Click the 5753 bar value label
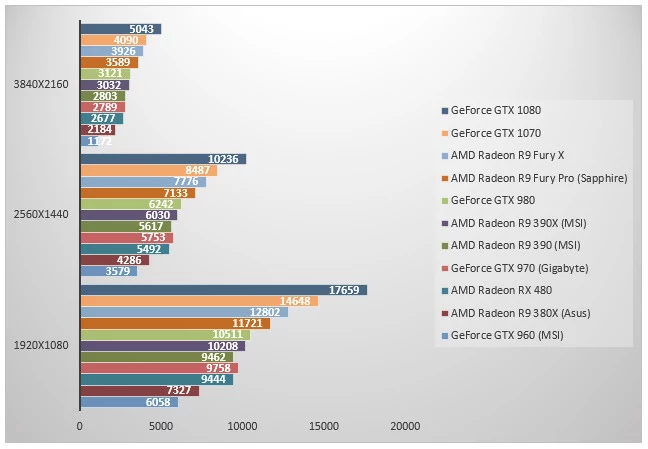Screen dimensions: 648x449 point(153,238)
